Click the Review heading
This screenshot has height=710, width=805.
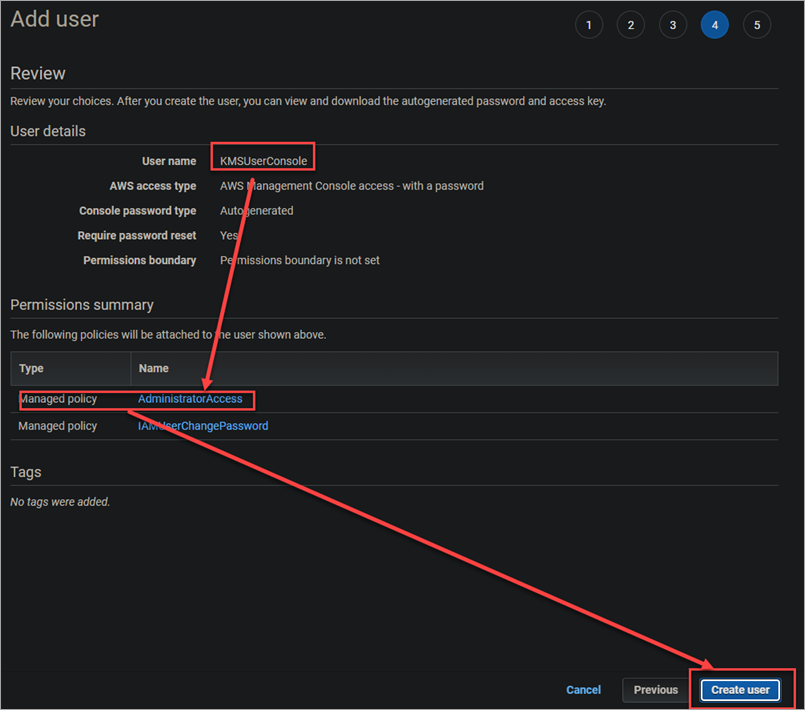pos(38,73)
